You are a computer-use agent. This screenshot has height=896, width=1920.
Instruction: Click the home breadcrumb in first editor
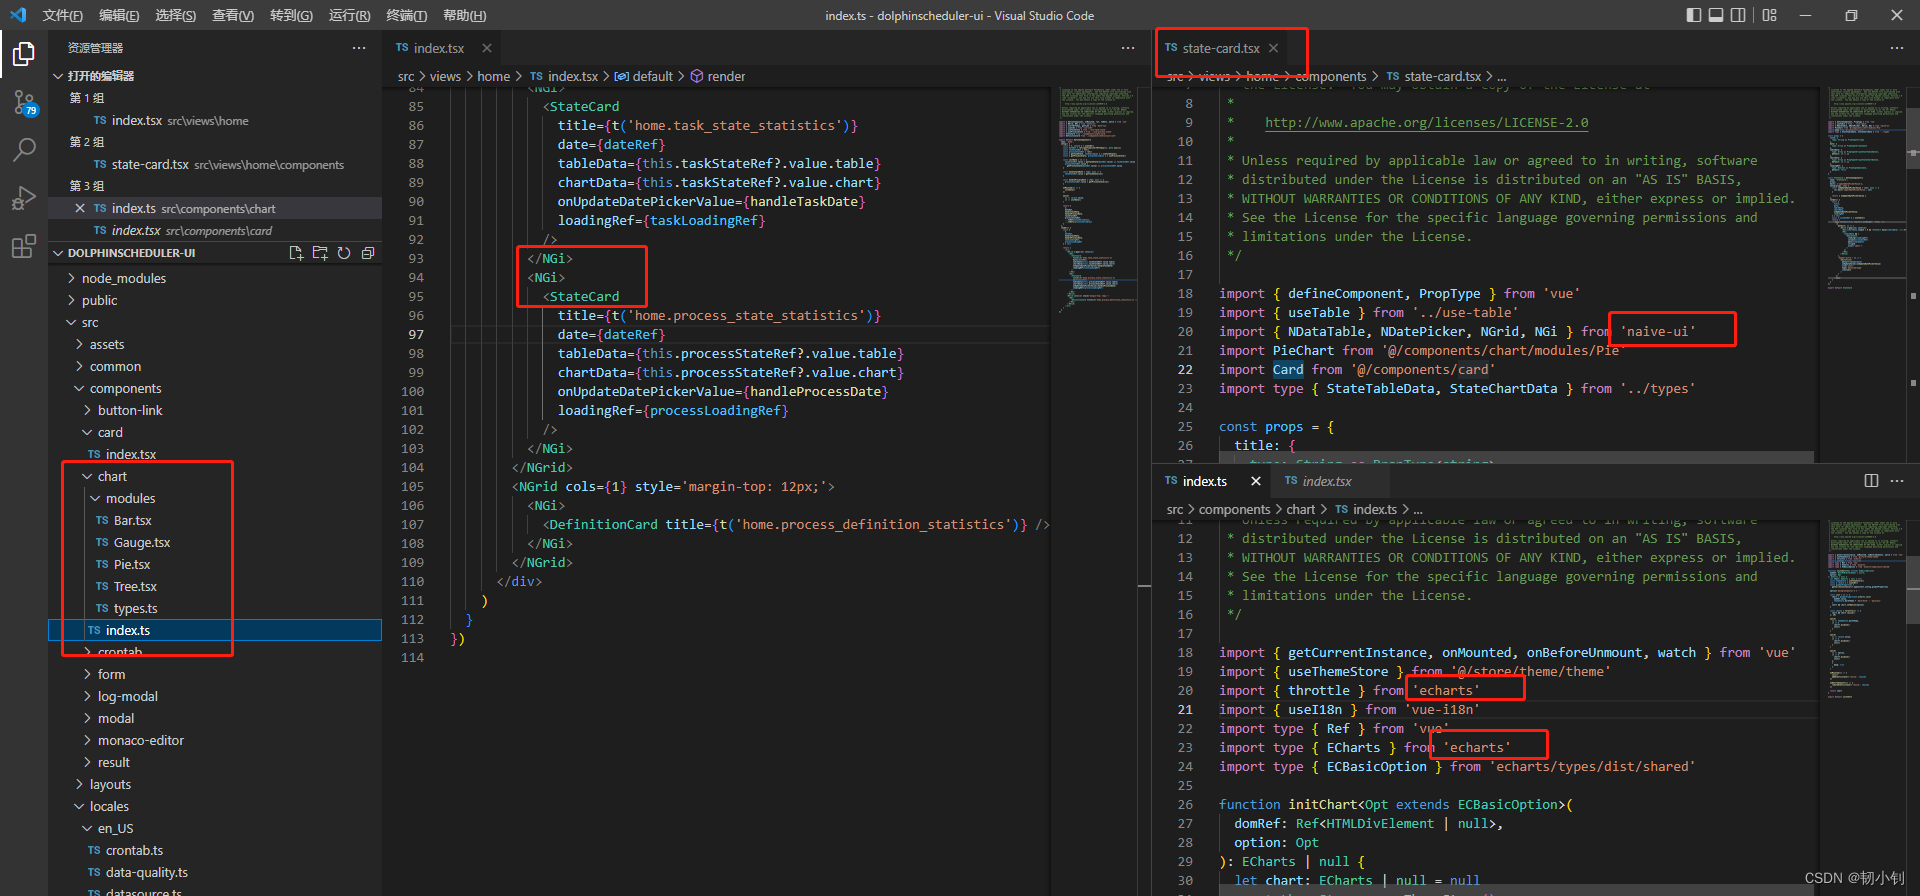[x=493, y=76]
